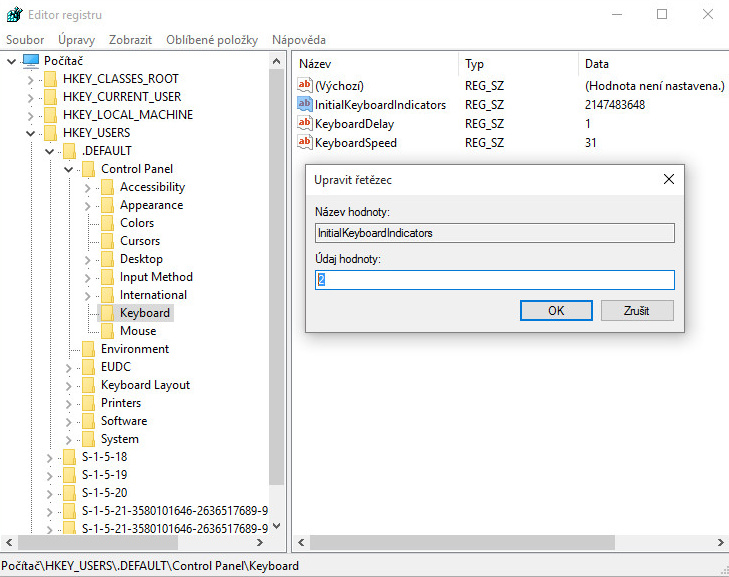729x577 pixels.
Task: Click the Environment folder icon
Action: [88, 349]
